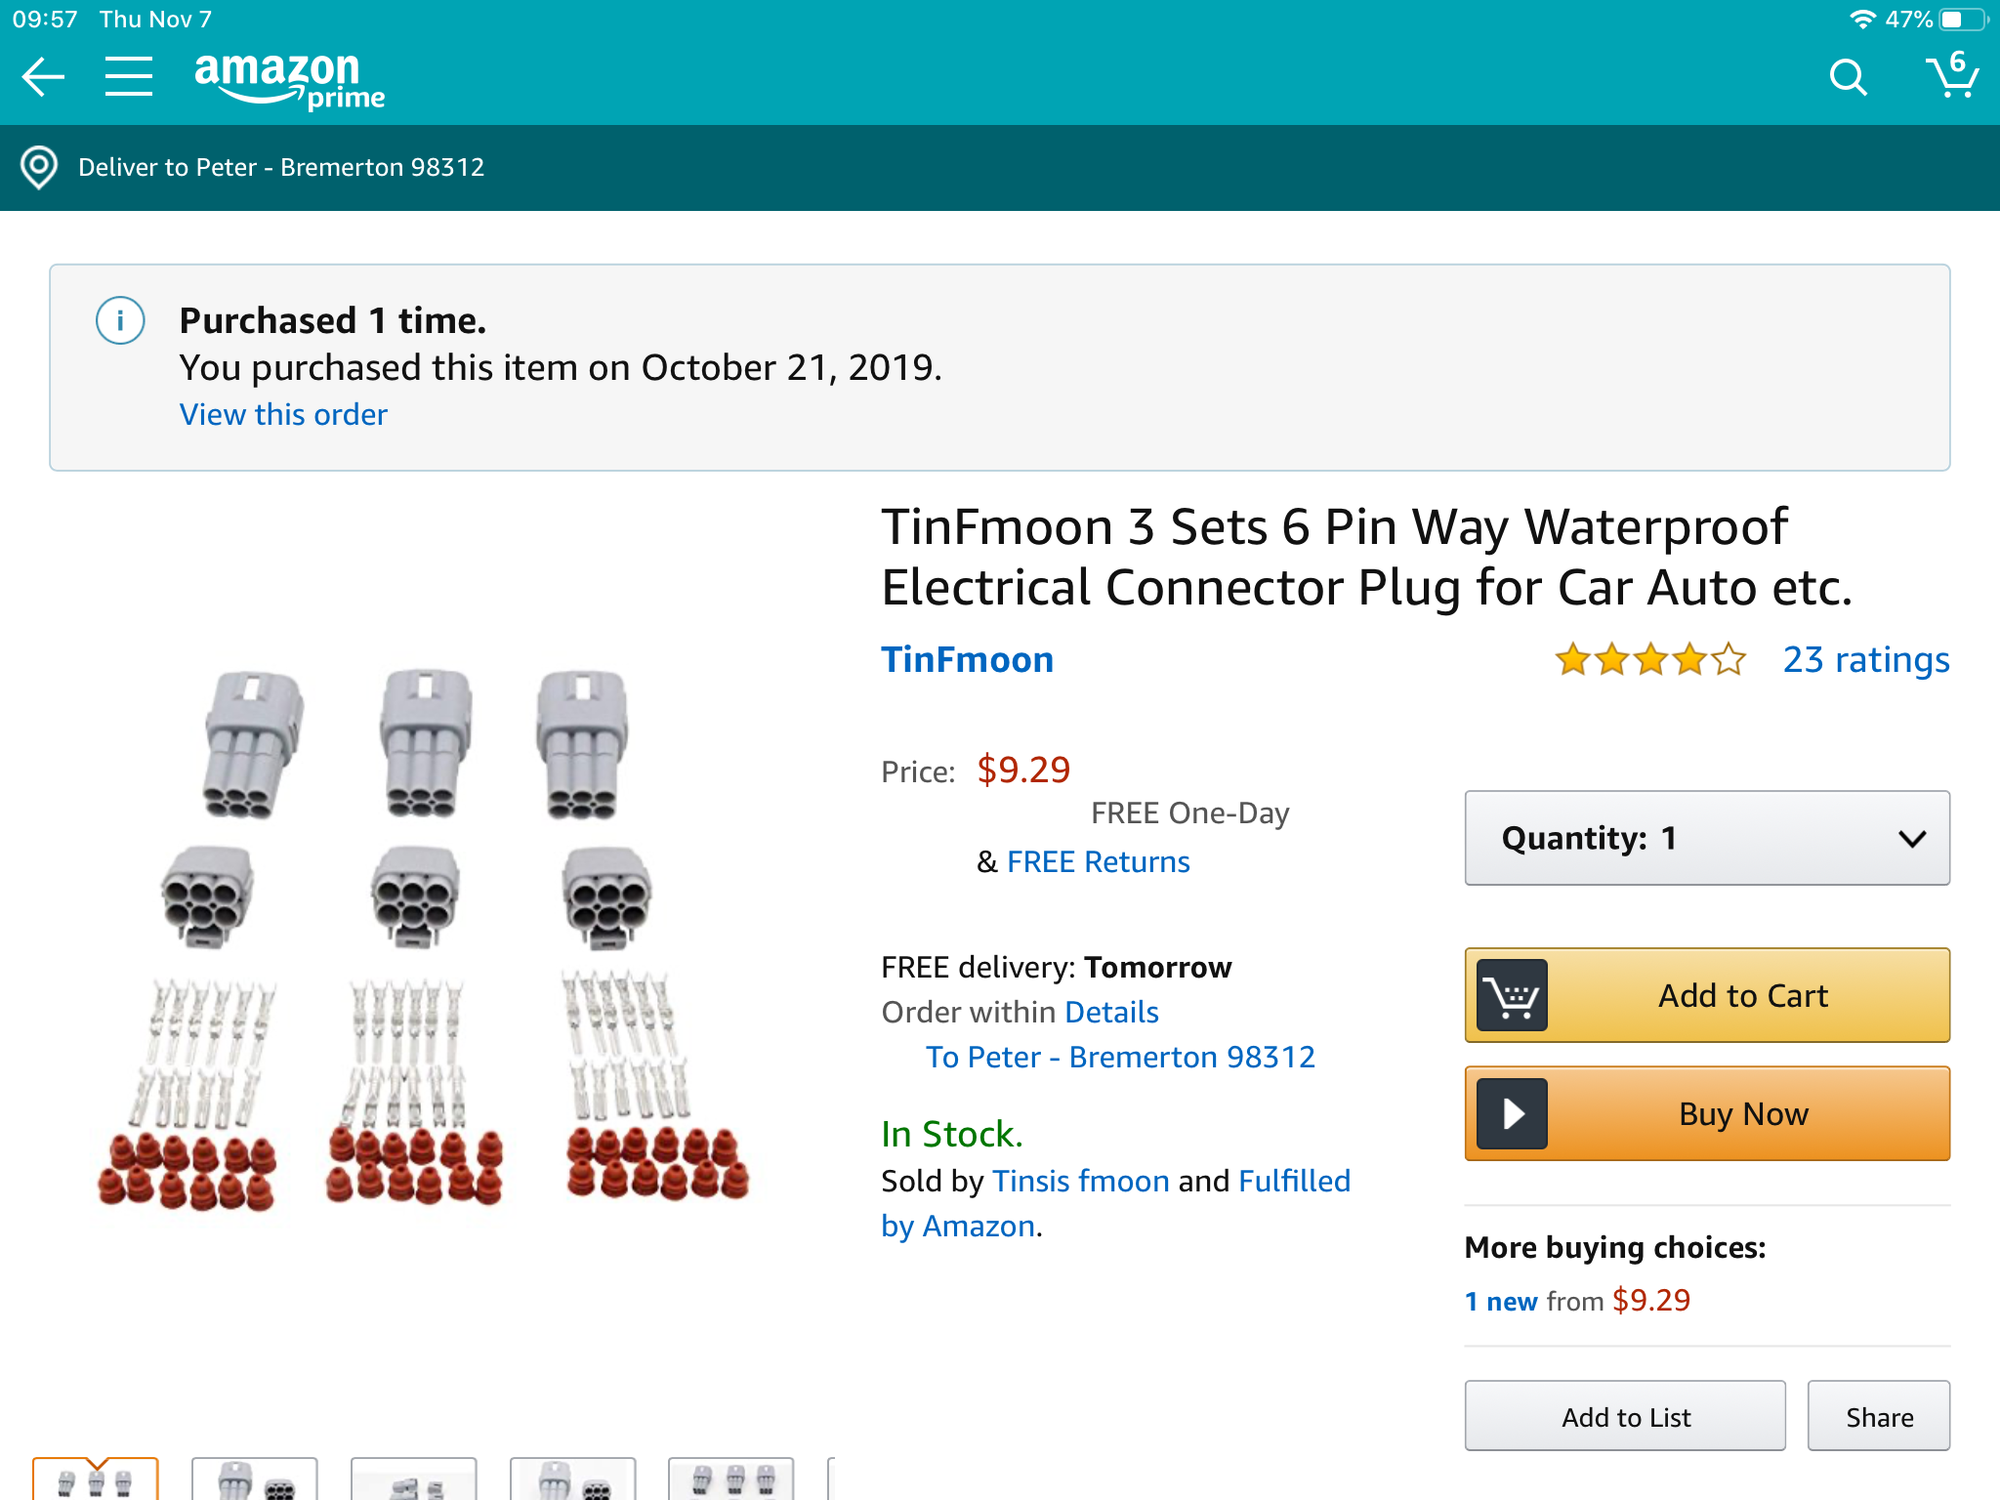
Task: Click the FREE Returns link
Action: pos(1098,862)
